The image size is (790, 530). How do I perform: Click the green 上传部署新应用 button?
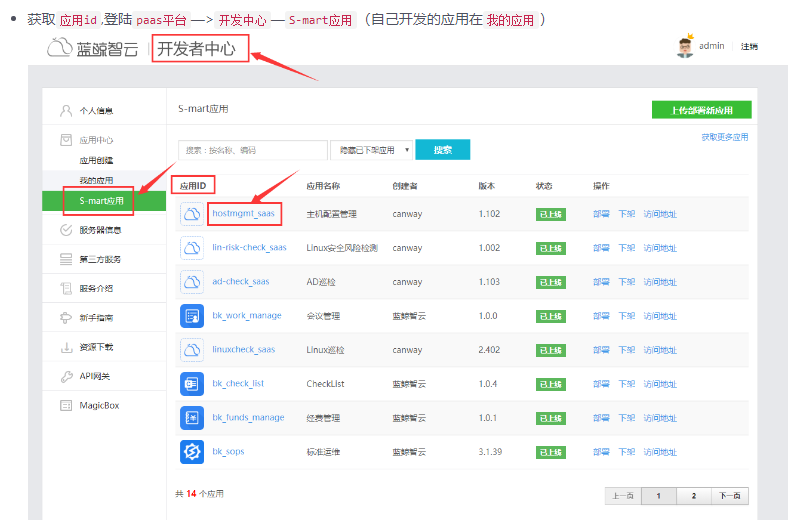(701, 110)
